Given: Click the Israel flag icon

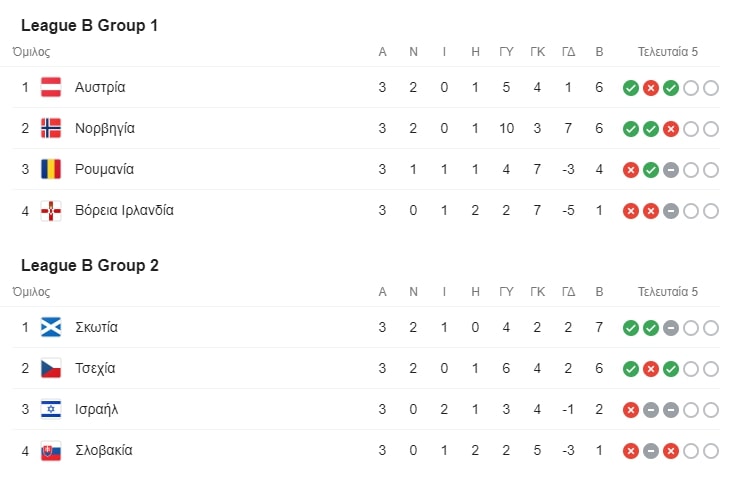Looking at the screenshot, I should 51,409.
